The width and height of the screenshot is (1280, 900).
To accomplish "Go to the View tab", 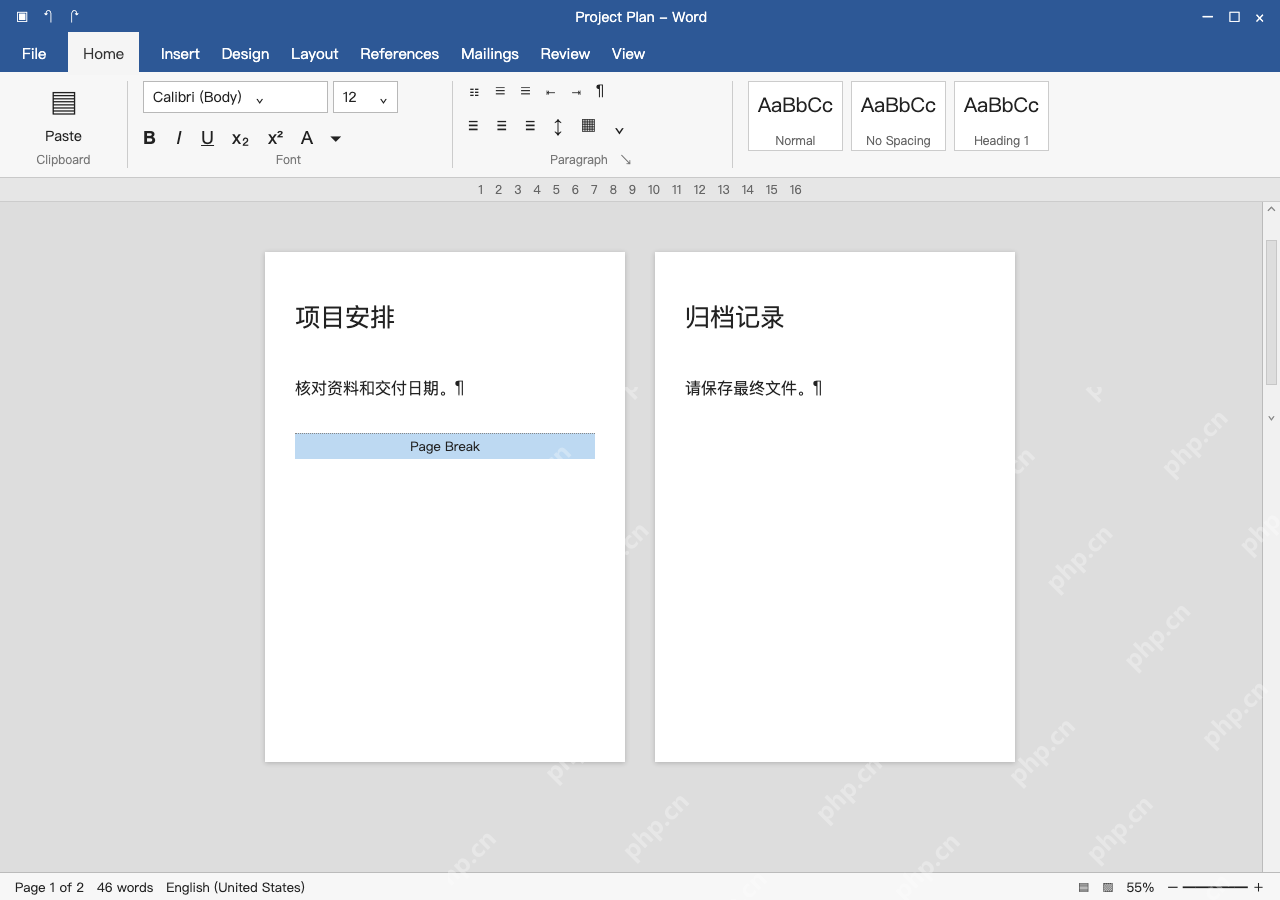I will point(628,54).
